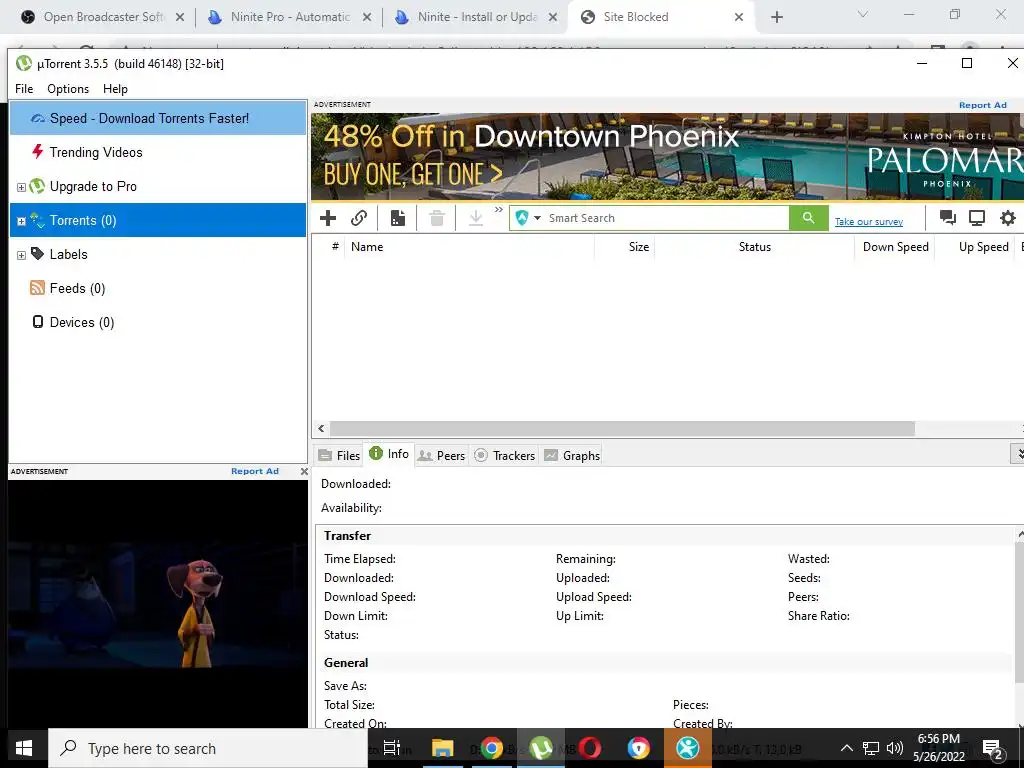Switch to the Info tab
The height and width of the screenshot is (768, 1024).
coord(389,454)
